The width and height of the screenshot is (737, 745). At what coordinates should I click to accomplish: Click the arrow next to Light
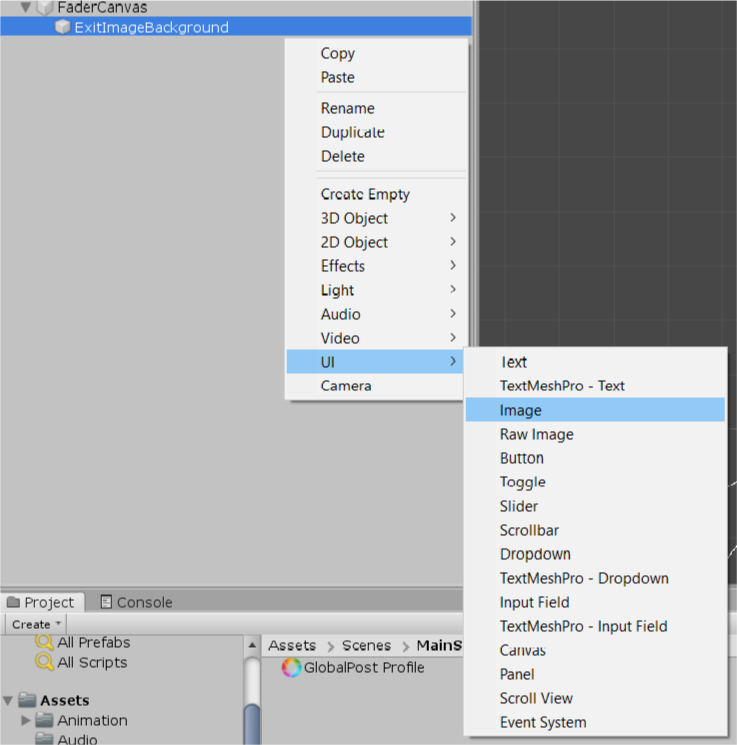coord(453,289)
